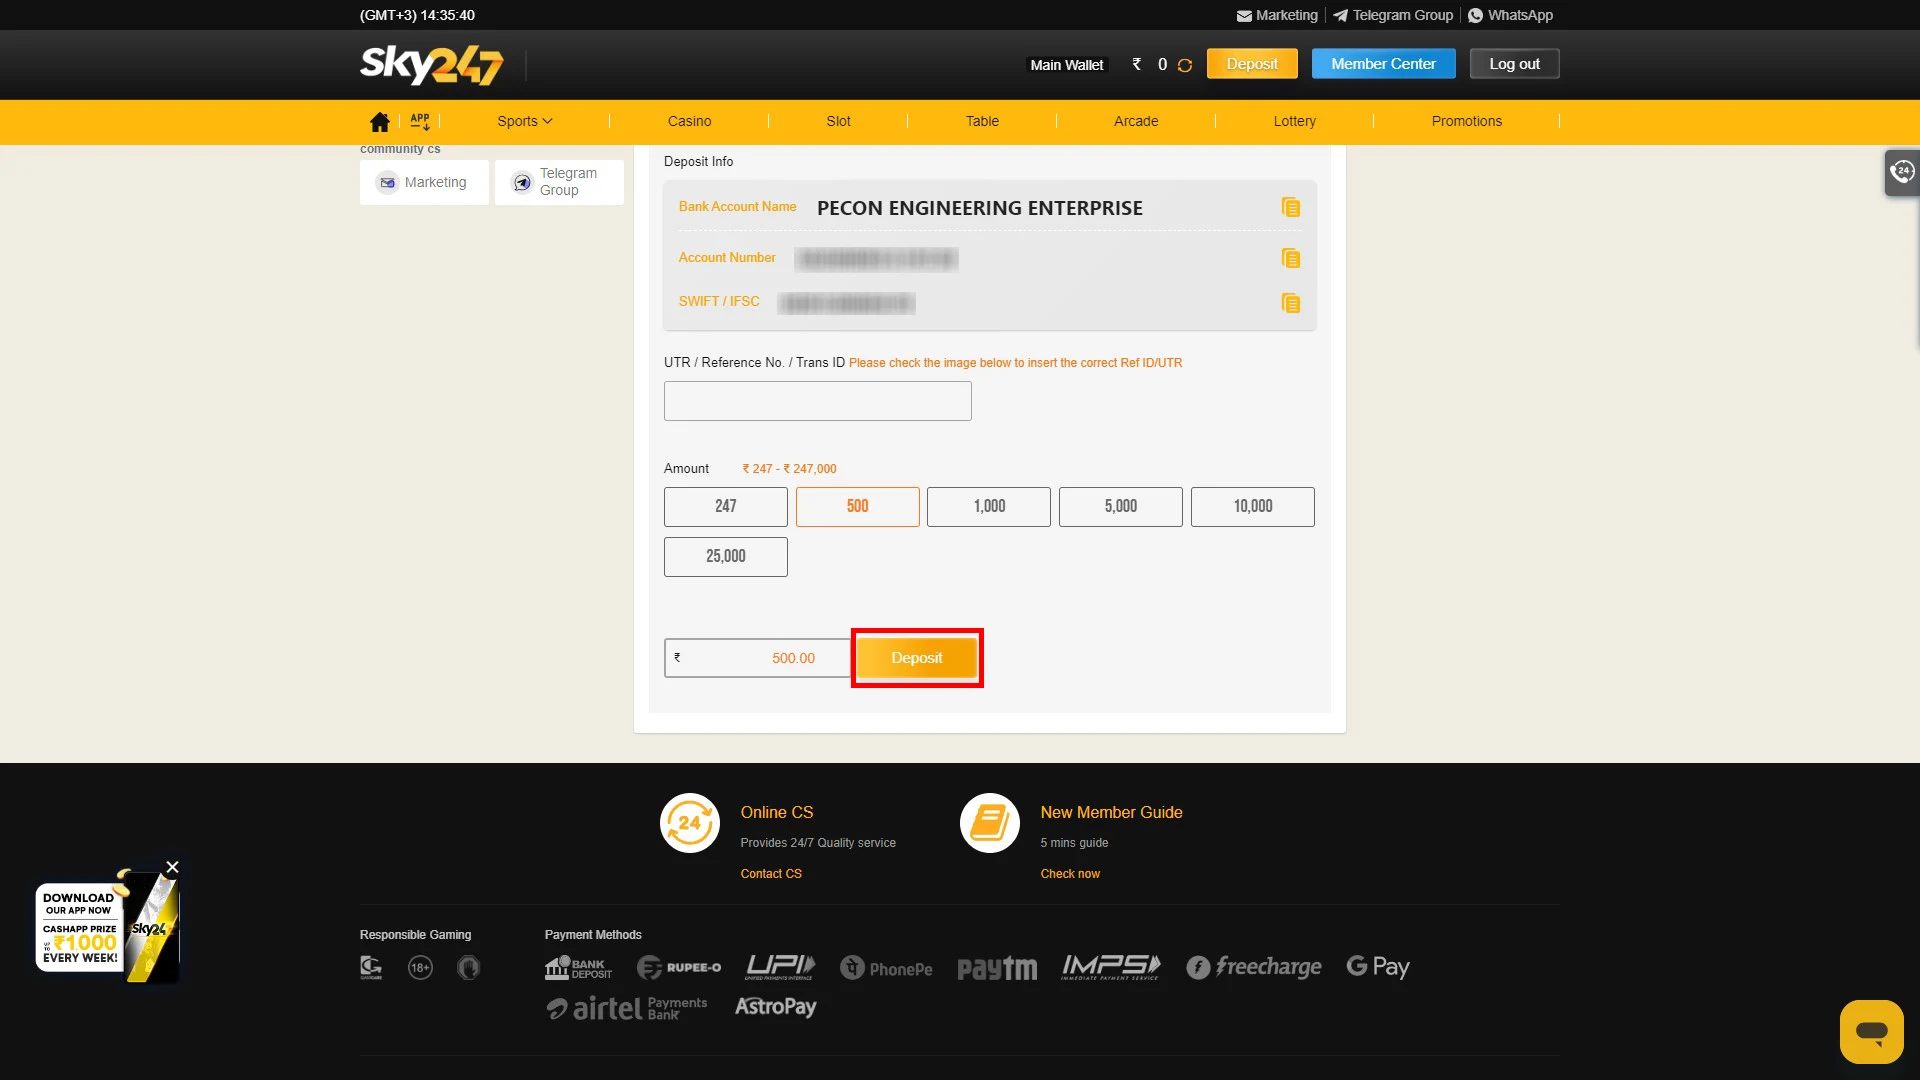
Task: Open the Sports dropdown menu
Action: click(525, 121)
